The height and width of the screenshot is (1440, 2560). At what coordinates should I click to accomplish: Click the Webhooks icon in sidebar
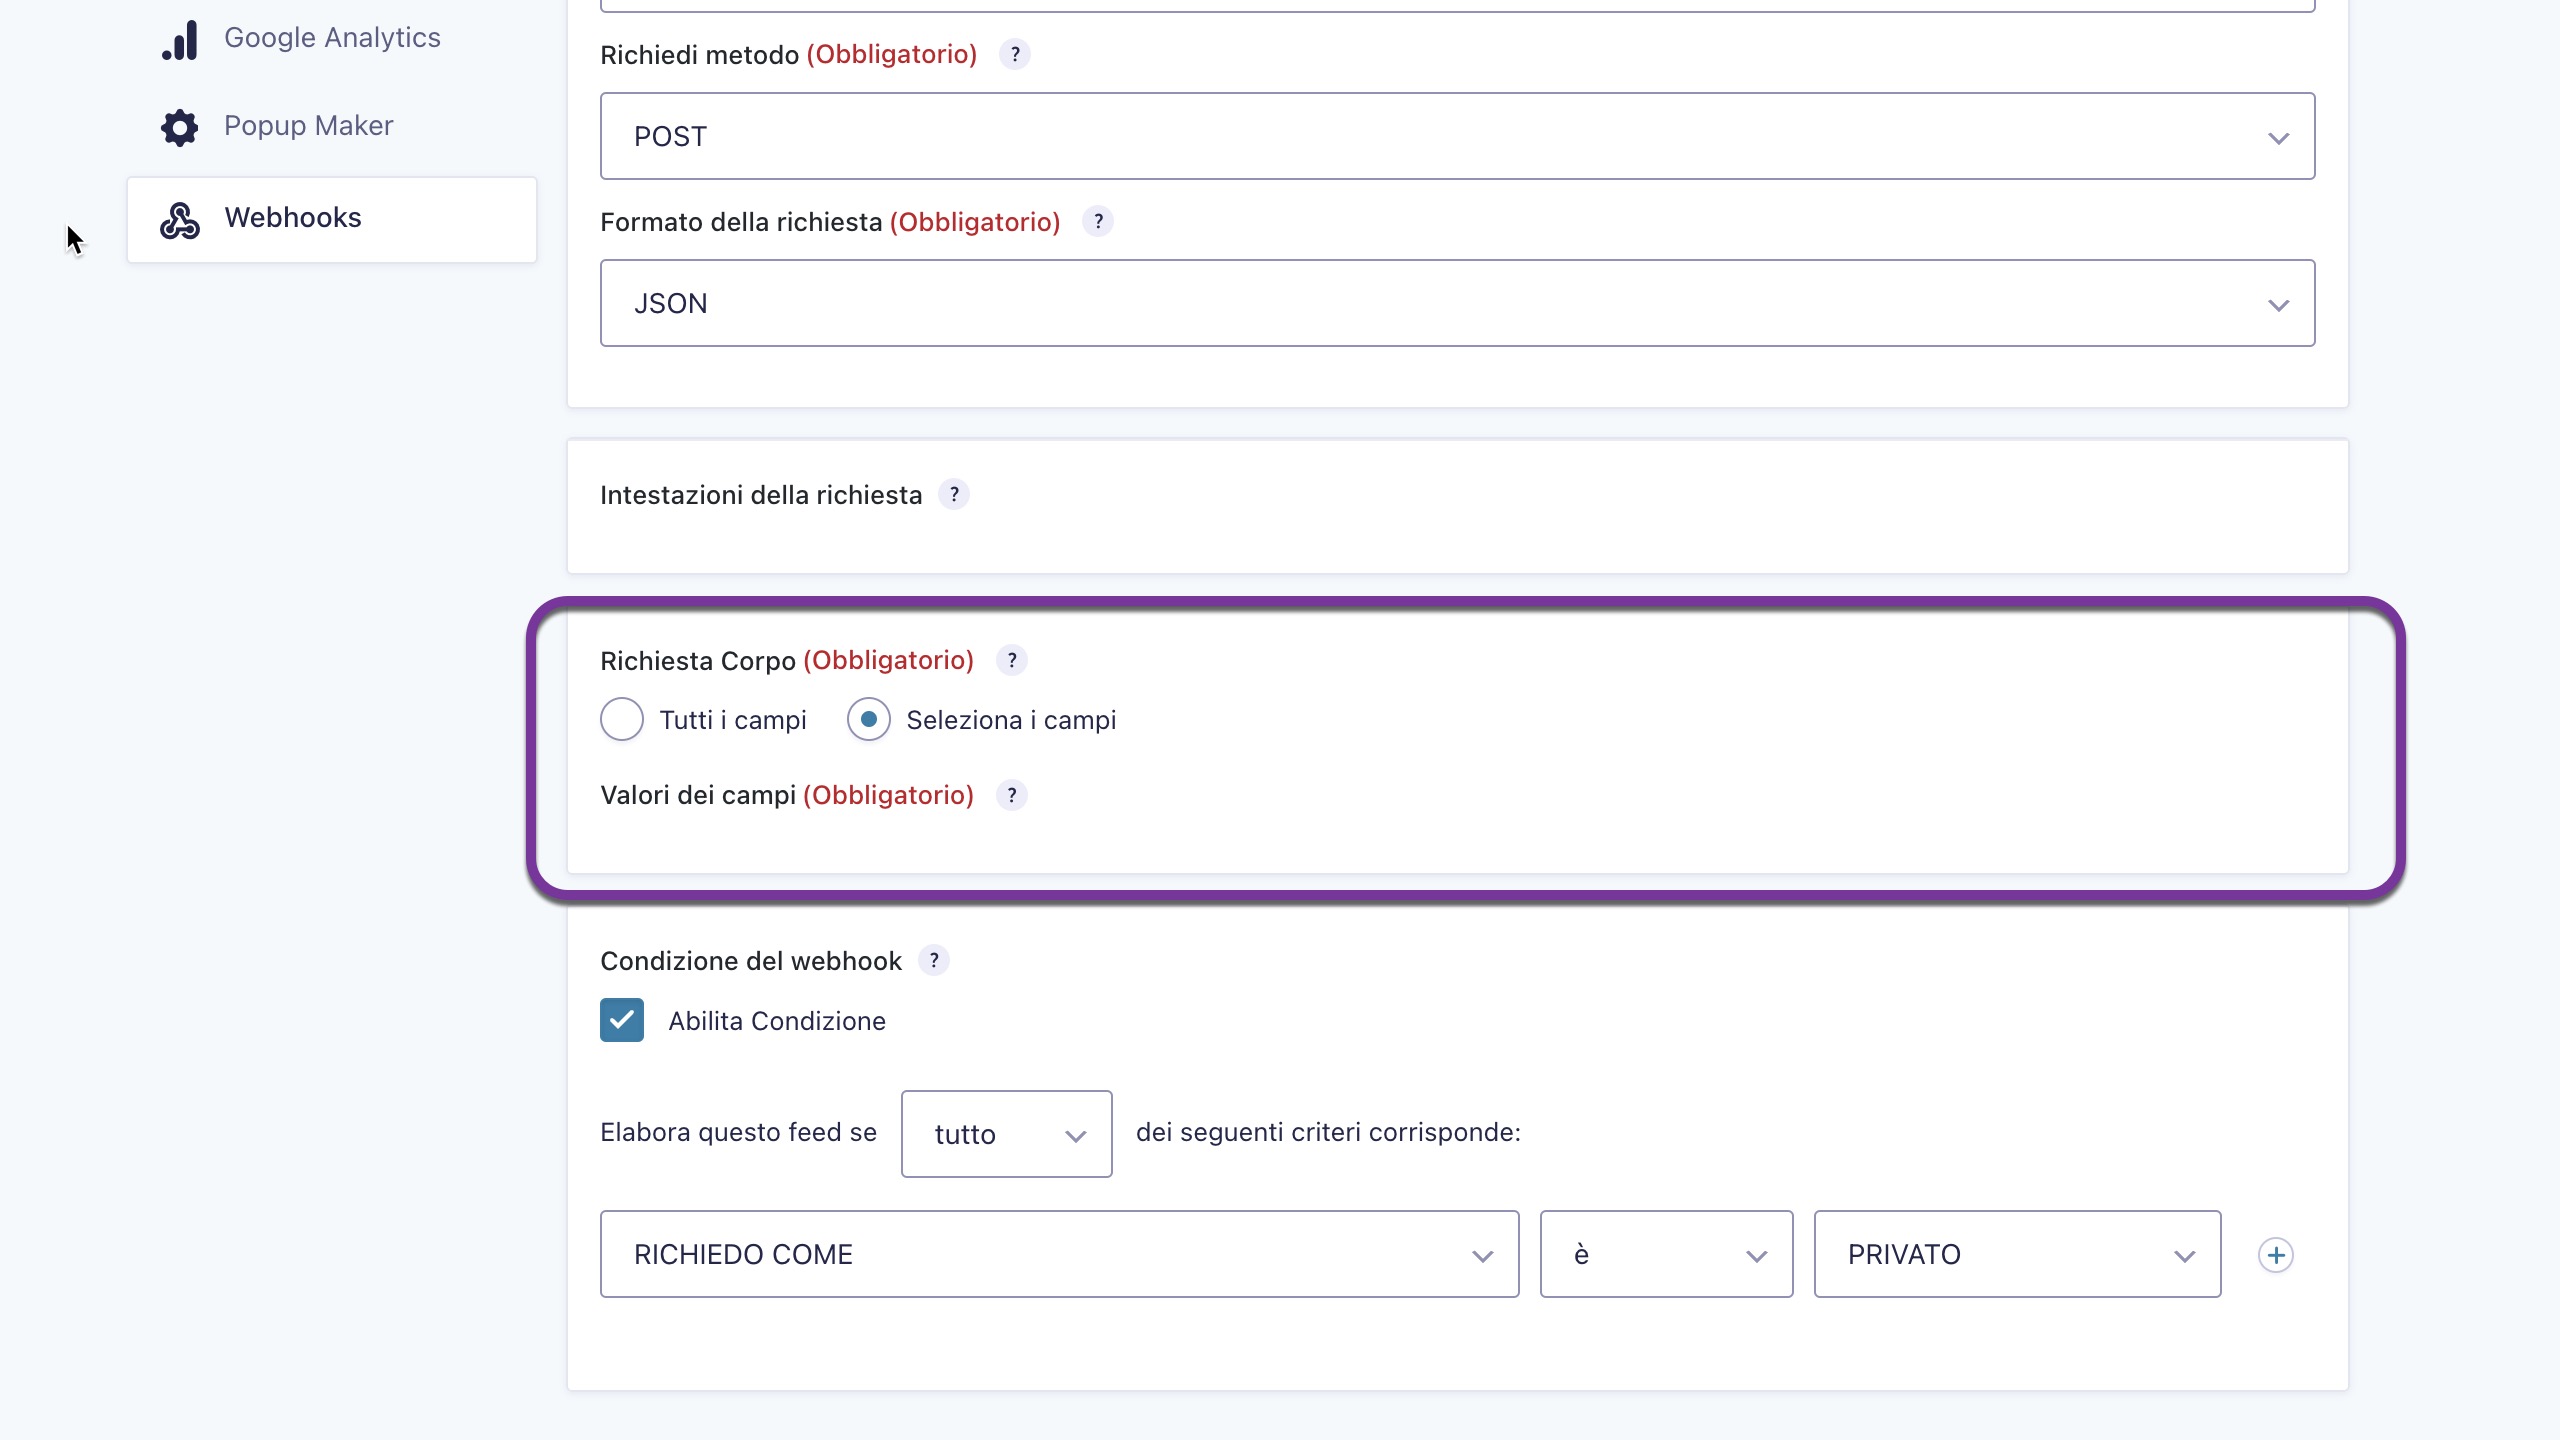[x=180, y=220]
